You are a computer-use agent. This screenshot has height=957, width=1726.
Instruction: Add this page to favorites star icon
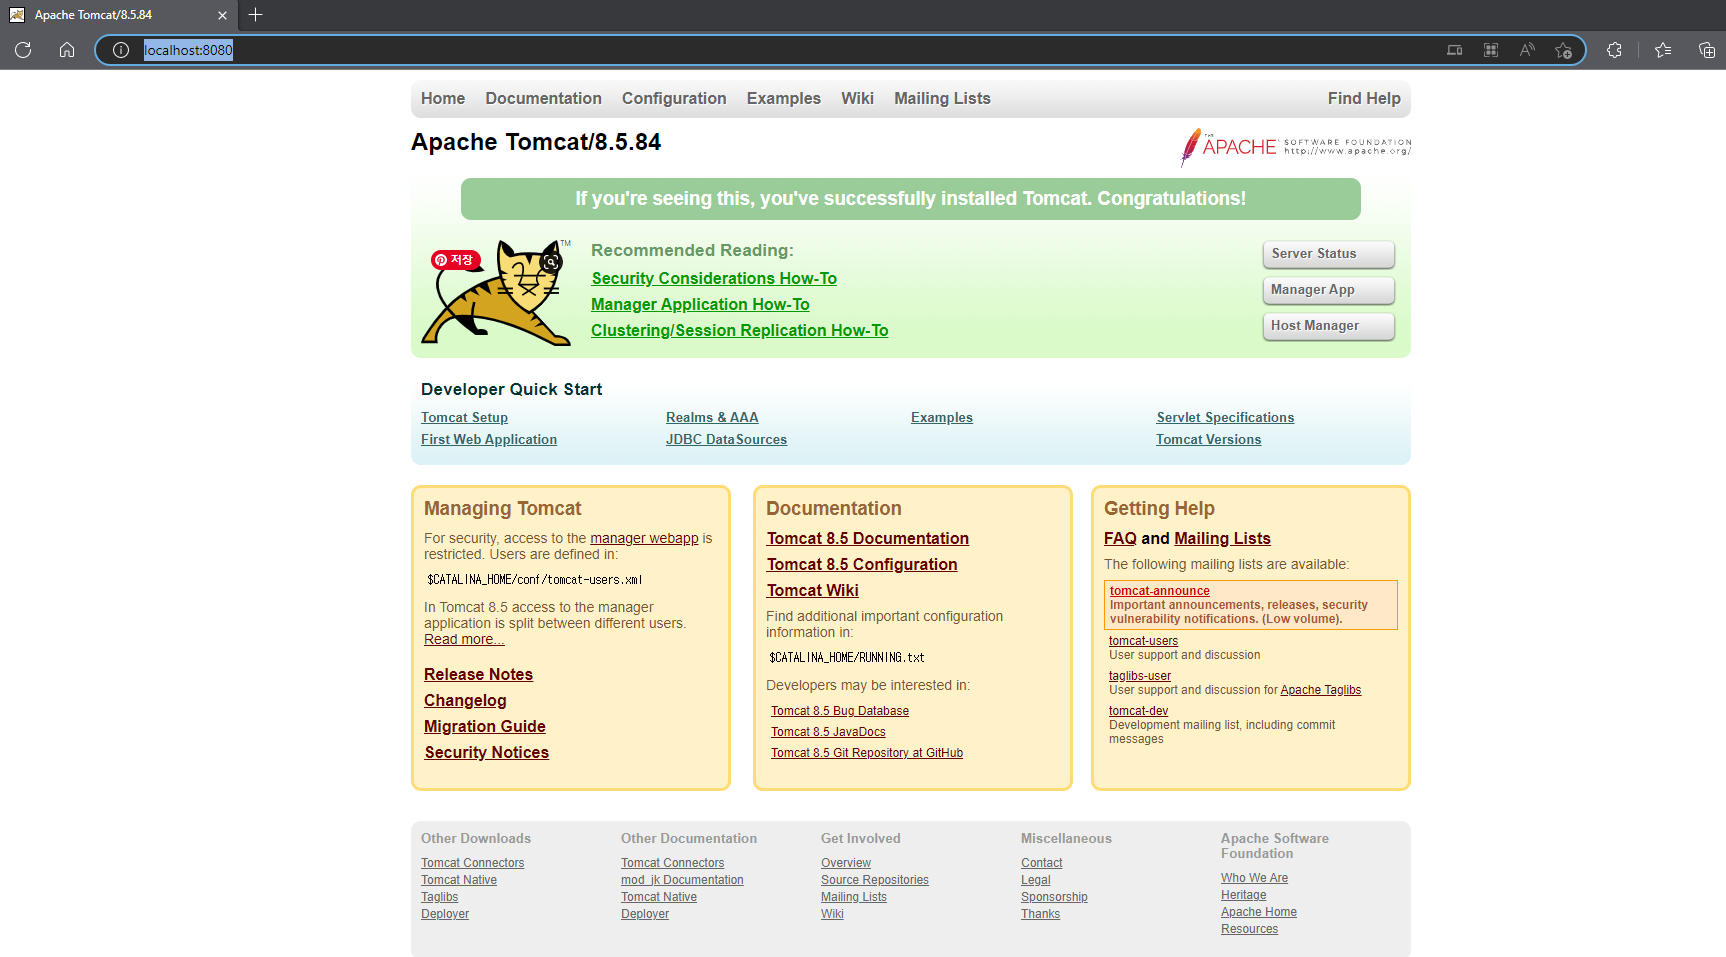[x=1563, y=50]
